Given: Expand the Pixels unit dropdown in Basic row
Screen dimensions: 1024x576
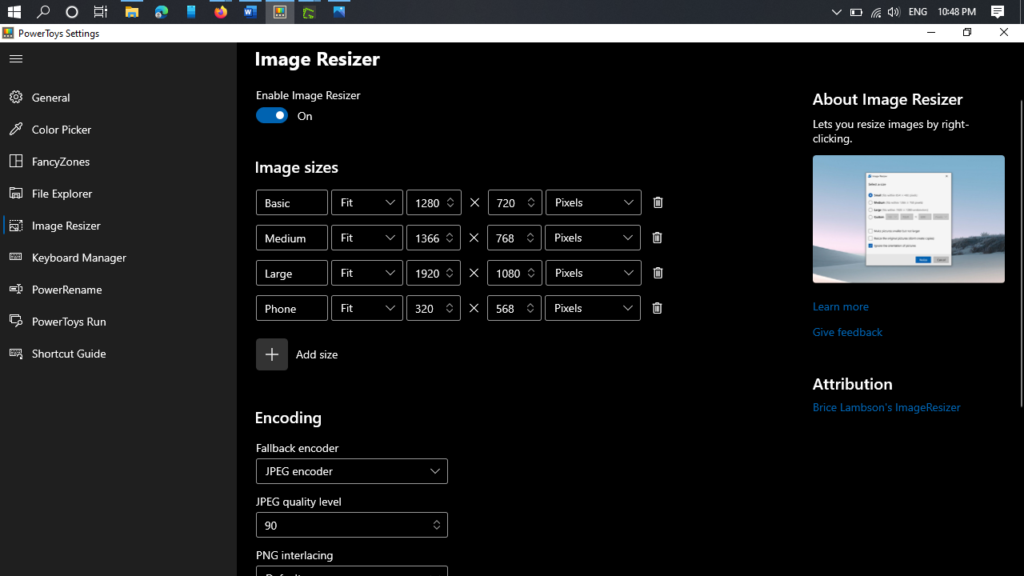Looking at the screenshot, I should (593, 202).
